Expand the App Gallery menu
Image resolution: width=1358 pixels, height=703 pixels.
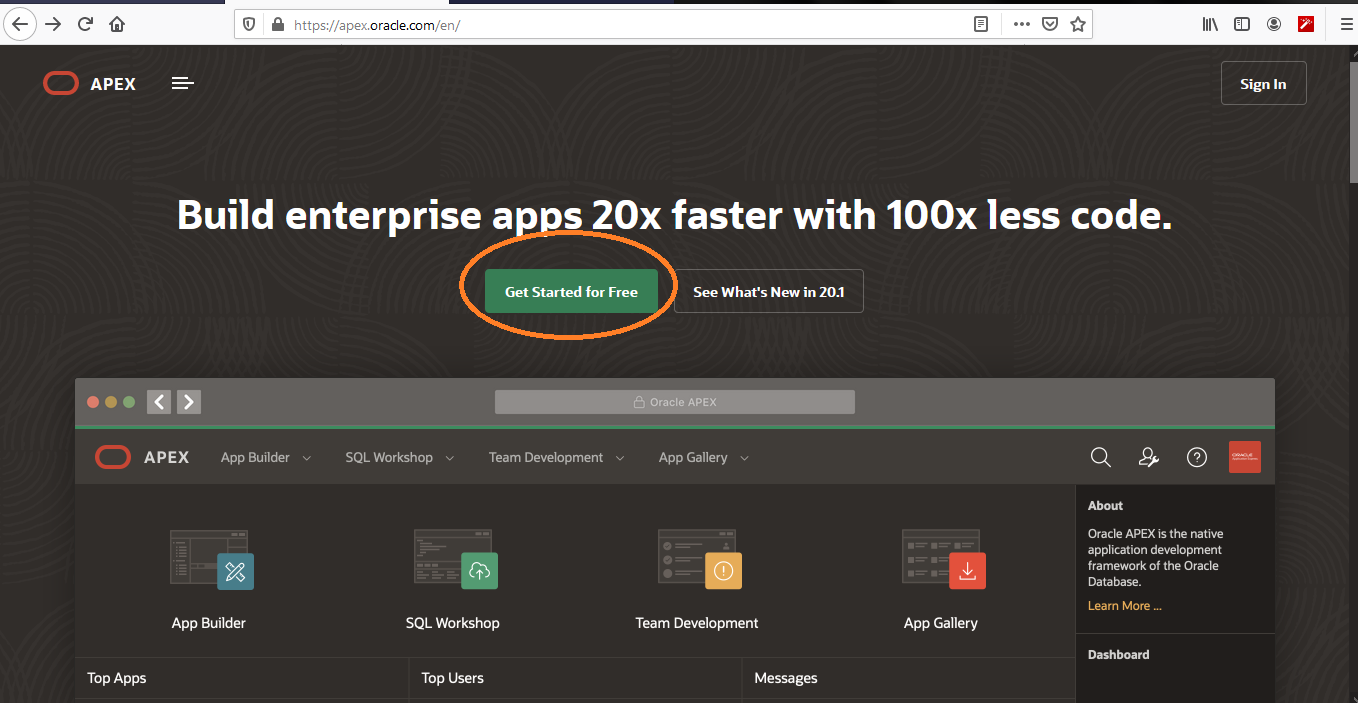(x=705, y=457)
